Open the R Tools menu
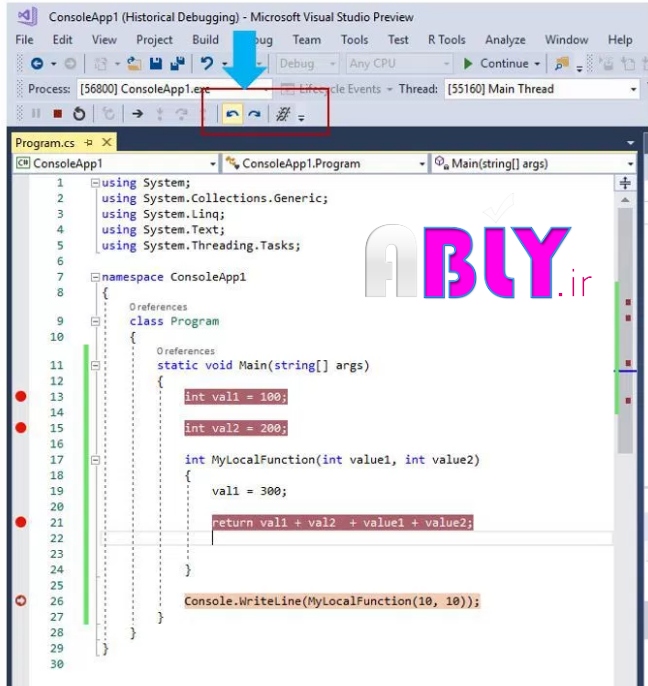The width and height of the screenshot is (648, 686). (446, 40)
